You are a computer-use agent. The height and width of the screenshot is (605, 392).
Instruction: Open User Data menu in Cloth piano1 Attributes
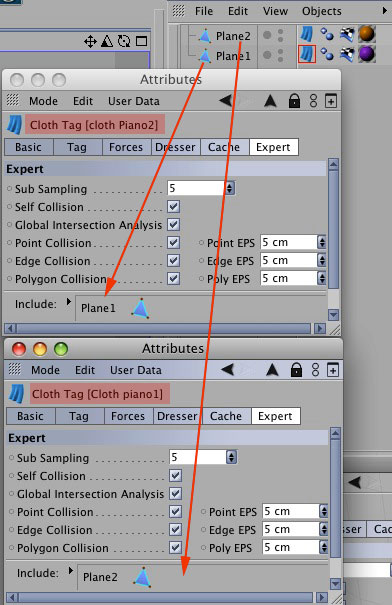(135, 370)
